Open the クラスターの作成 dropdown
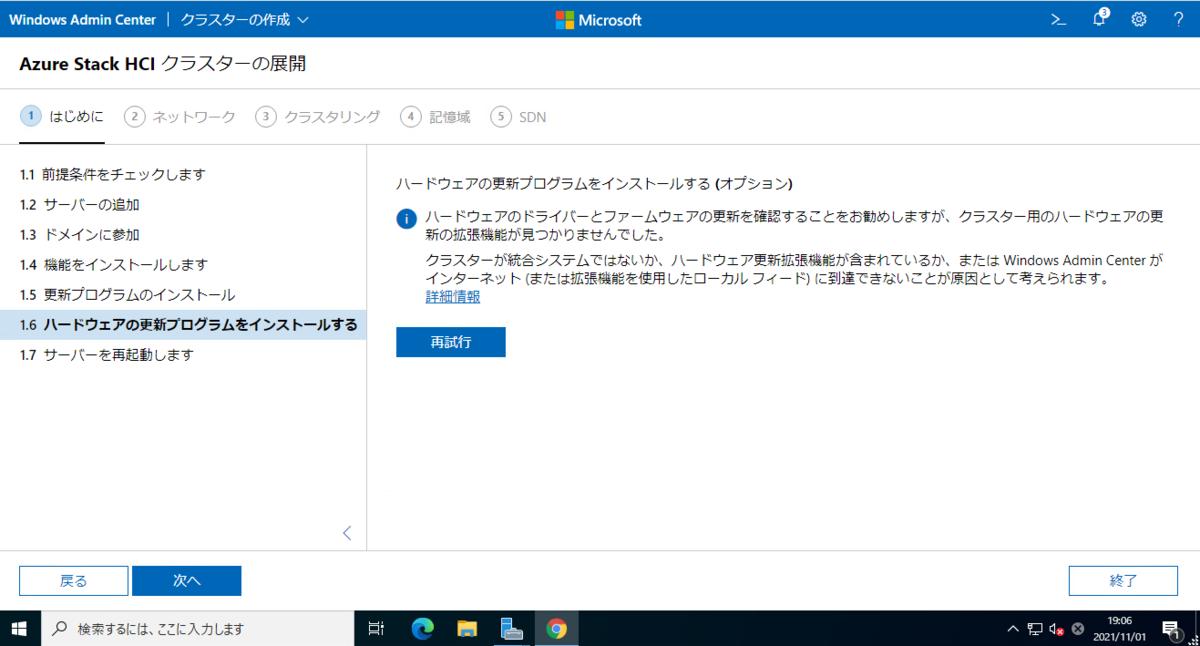1200x646 pixels. tap(244, 19)
